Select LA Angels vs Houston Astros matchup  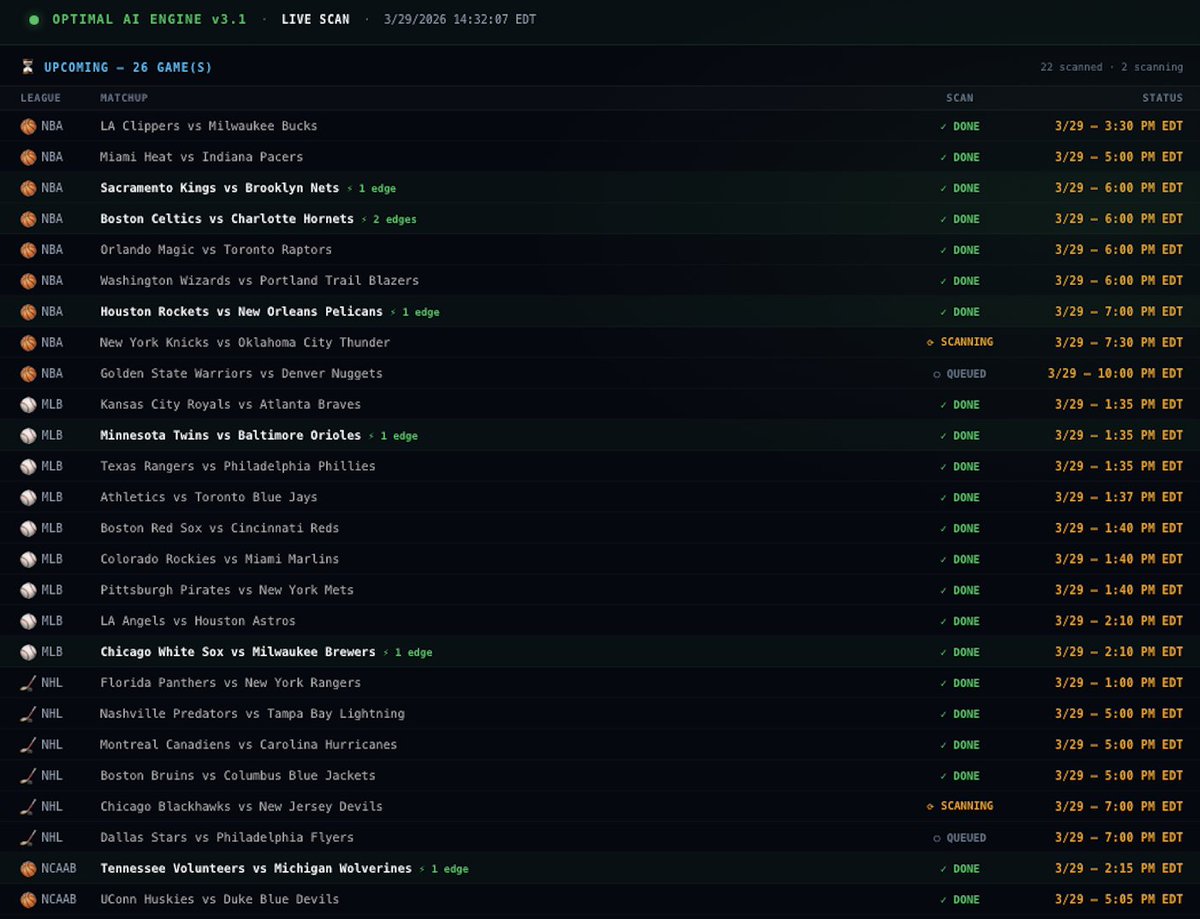click(198, 621)
